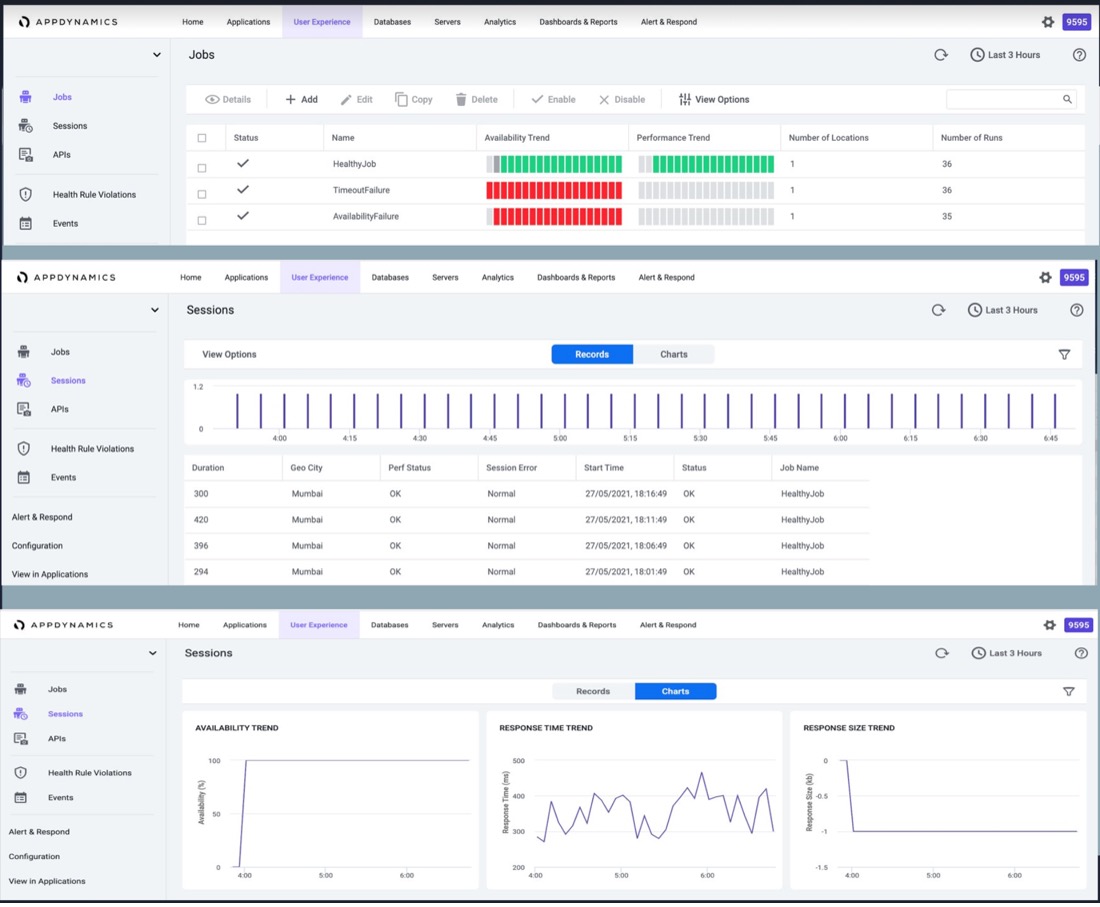Click Health Rule shield icon in Charts sidebar
Image resolution: width=1100 pixels, height=907 pixels.
coord(21,772)
